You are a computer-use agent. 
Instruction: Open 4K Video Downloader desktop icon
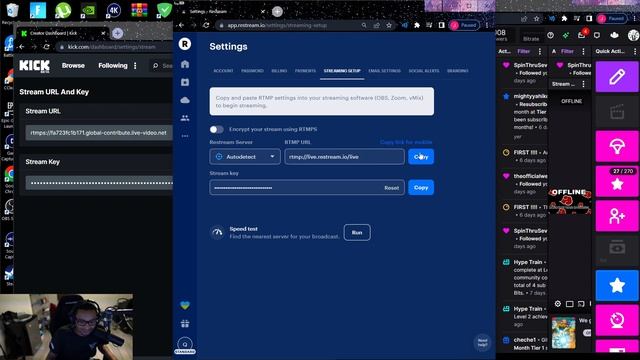(x=113, y=11)
